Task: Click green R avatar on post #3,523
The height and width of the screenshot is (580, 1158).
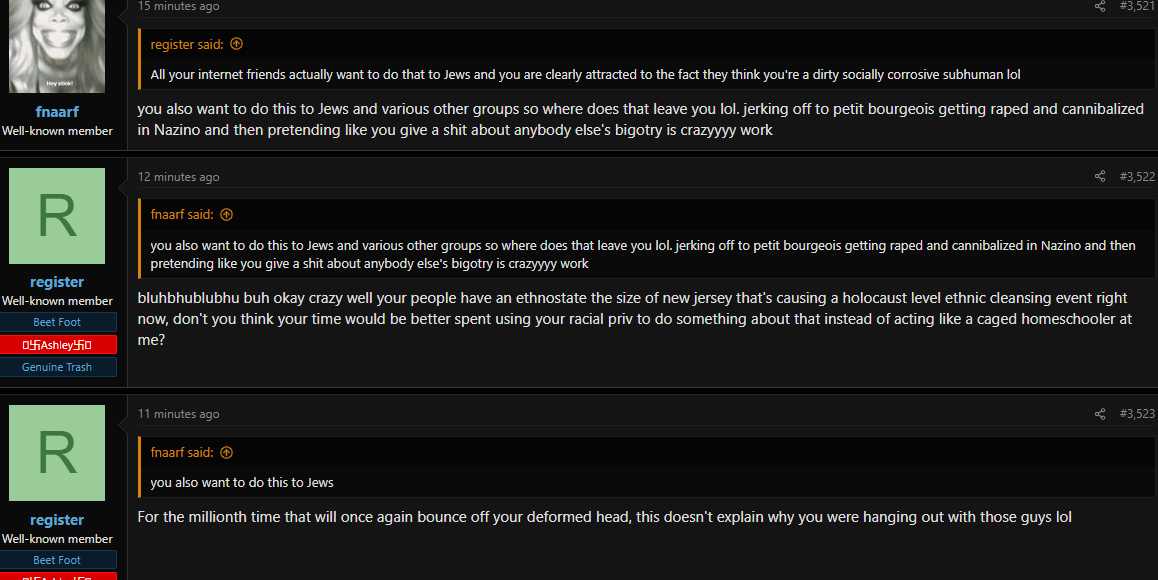Action: click(57, 453)
